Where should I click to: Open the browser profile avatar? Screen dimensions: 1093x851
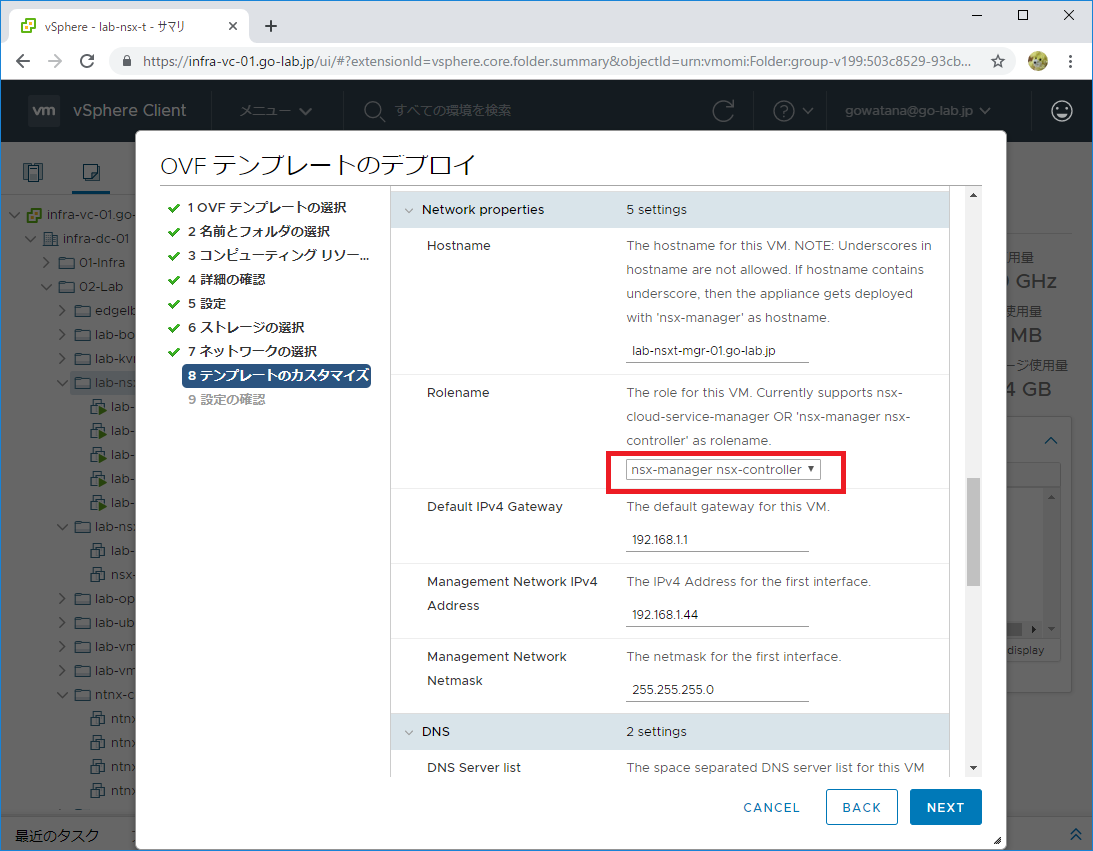pyautogui.click(x=1038, y=61)
